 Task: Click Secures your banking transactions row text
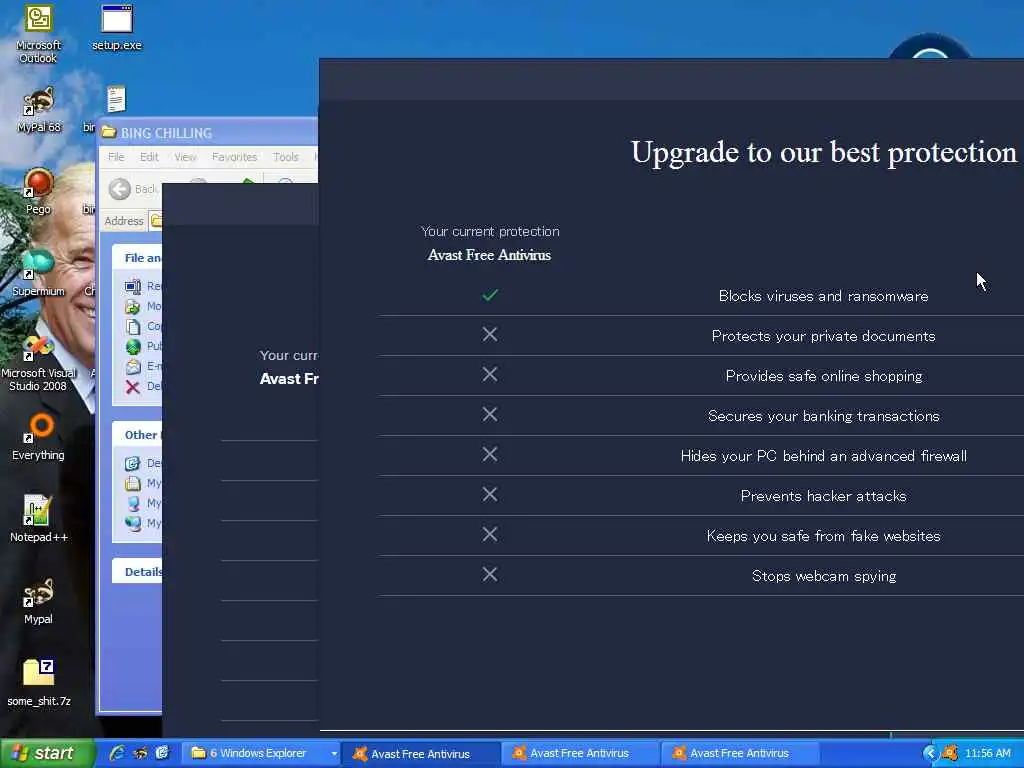(824, 416)
